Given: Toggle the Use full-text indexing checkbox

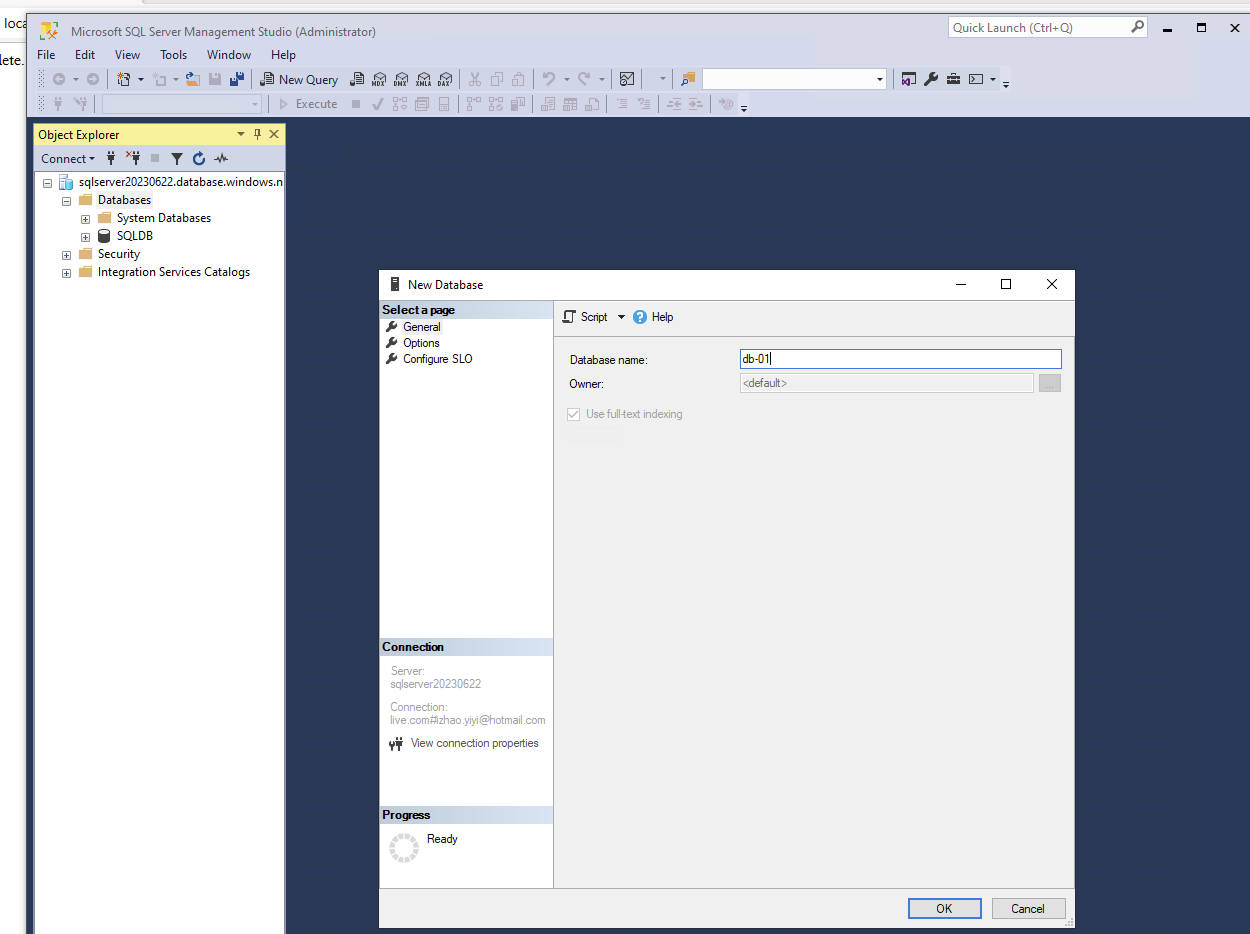Looking at the screenshot, I should pos(573,414).
